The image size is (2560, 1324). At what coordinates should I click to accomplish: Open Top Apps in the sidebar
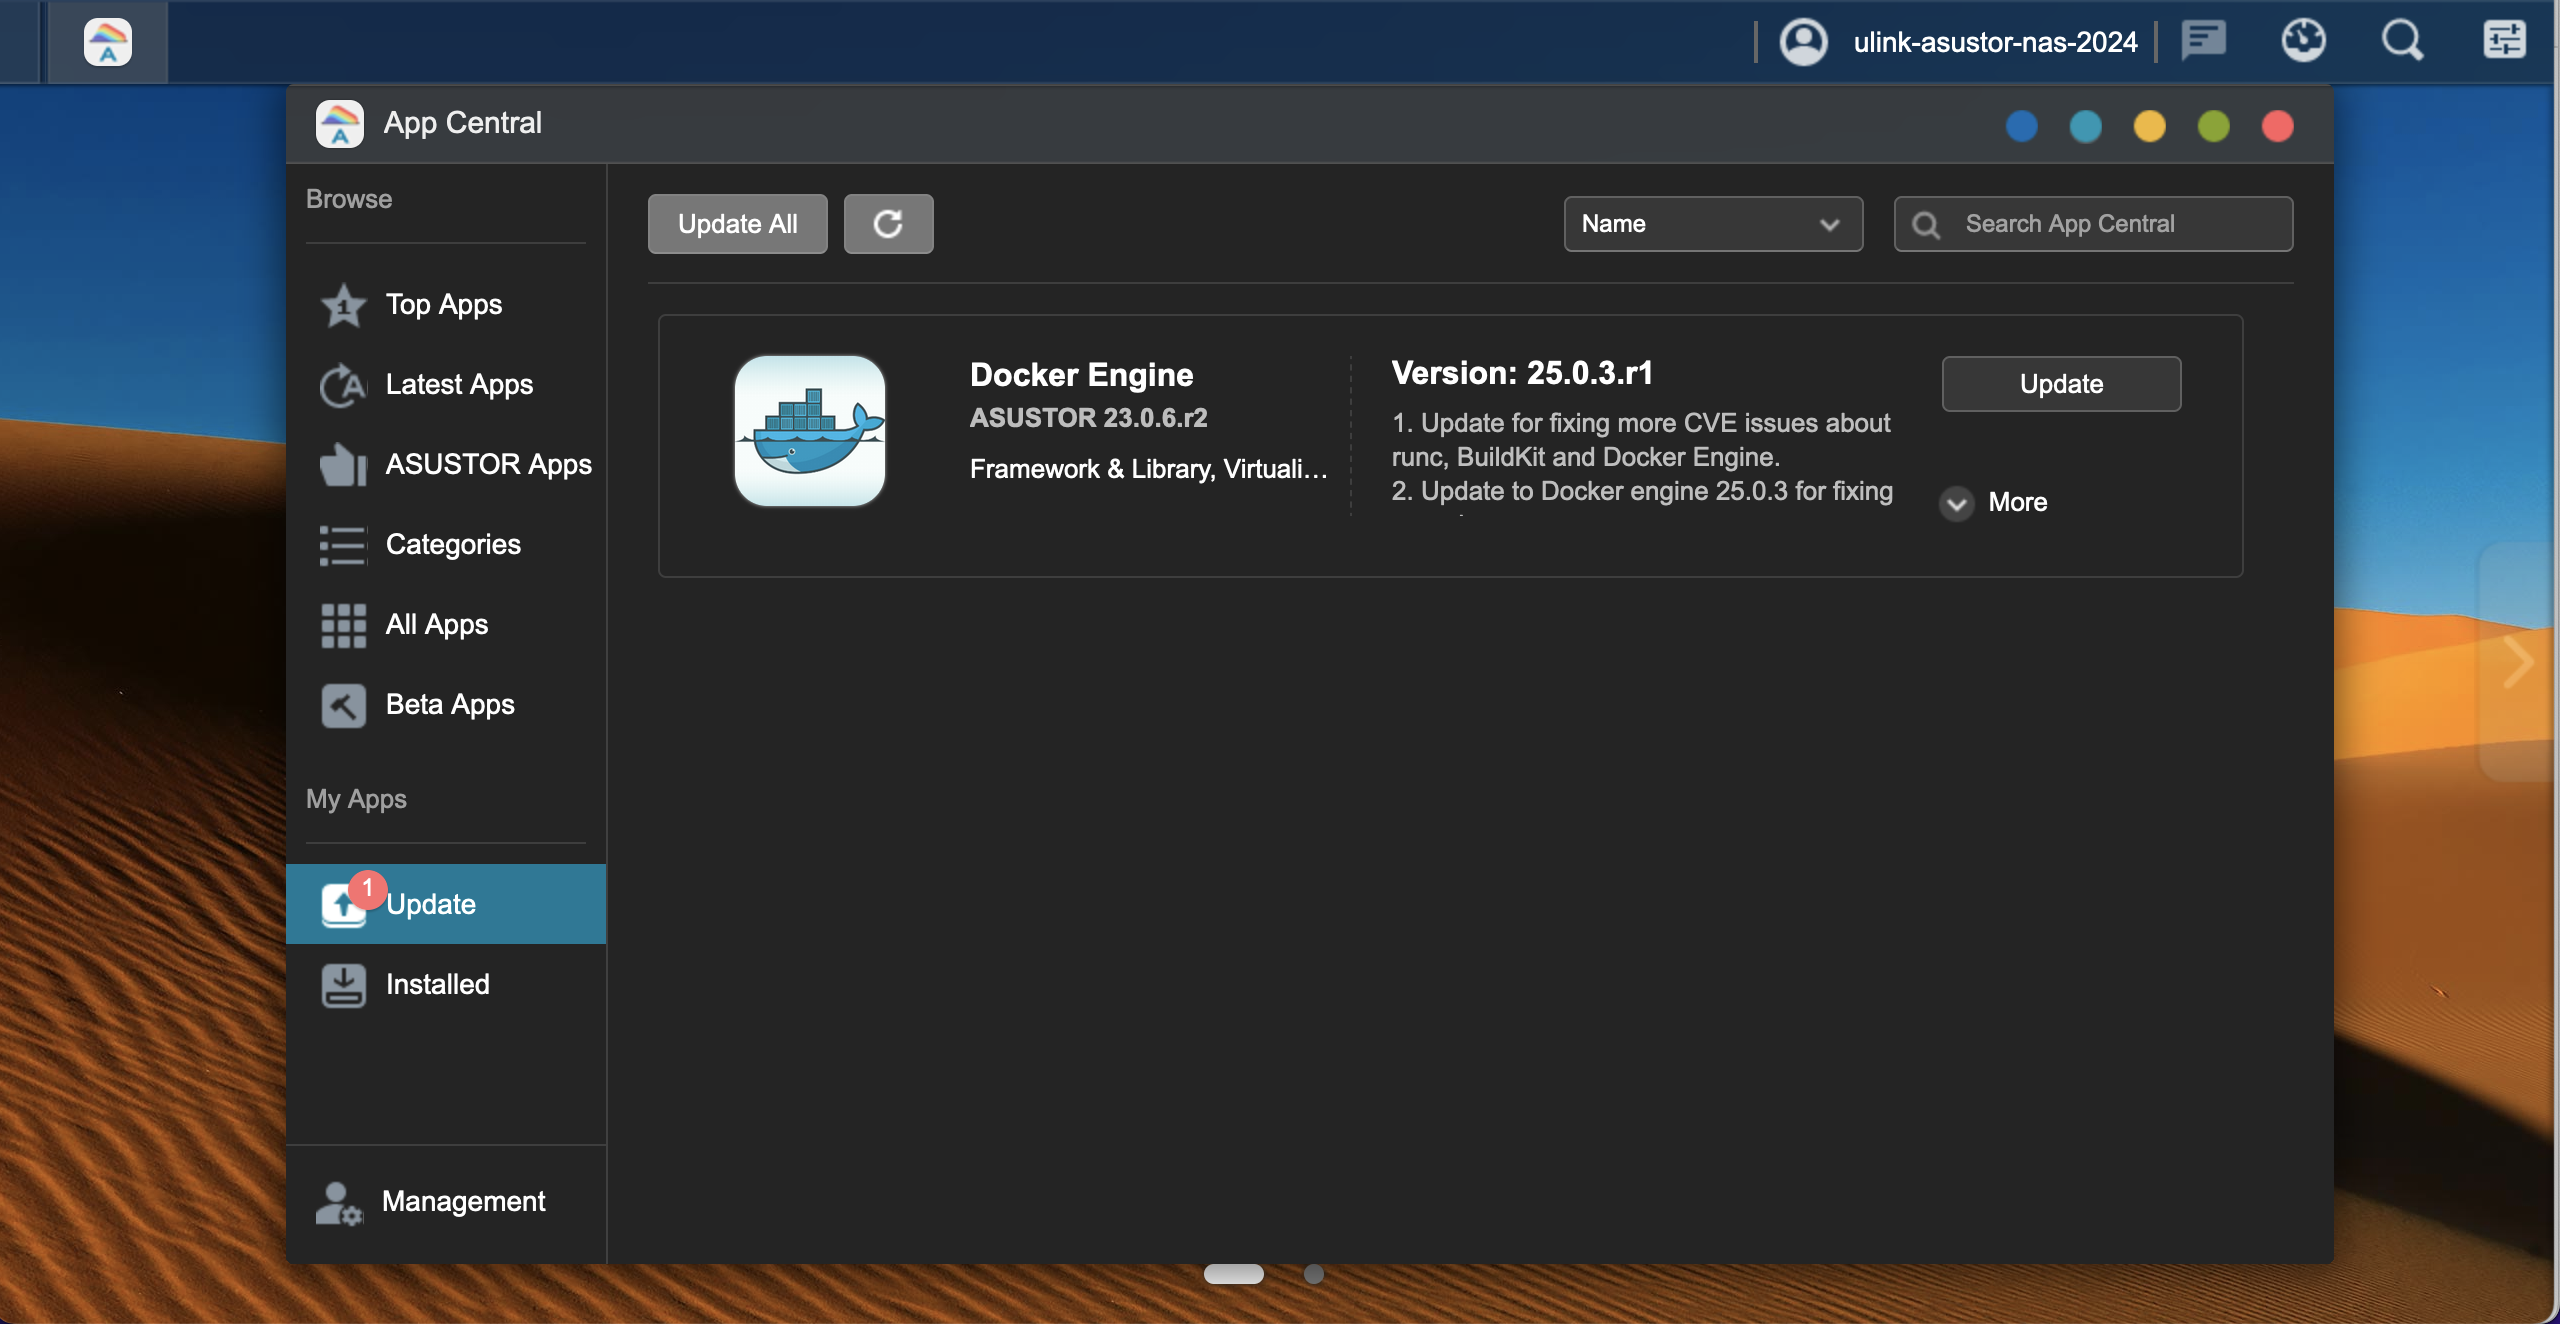(x=443, y=304)
